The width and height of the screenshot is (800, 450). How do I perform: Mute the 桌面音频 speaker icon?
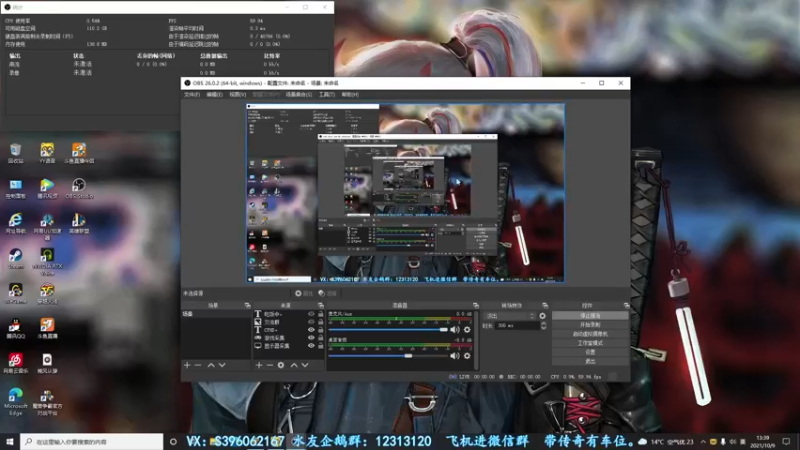pos(455,356)
